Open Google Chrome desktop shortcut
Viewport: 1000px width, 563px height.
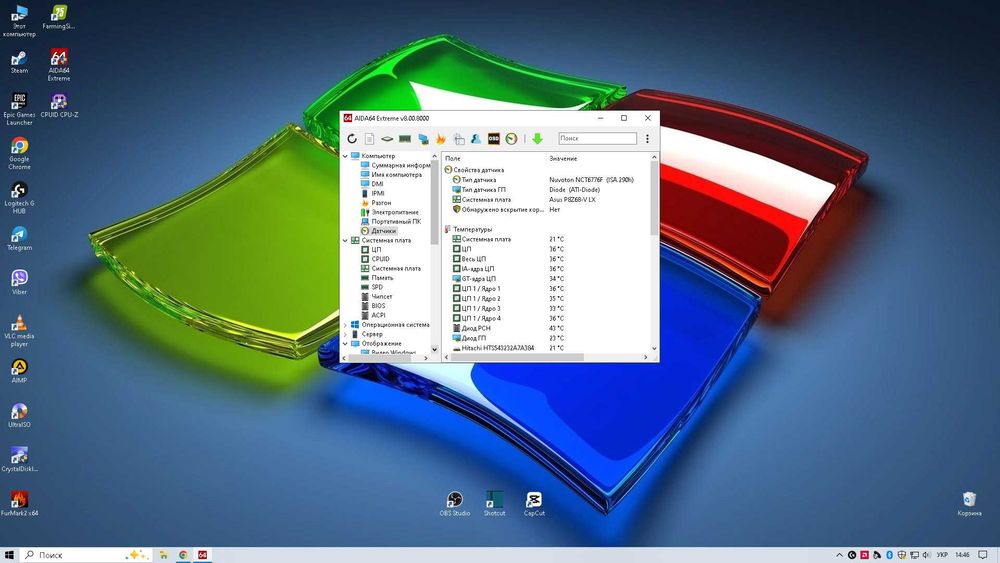(19, 154)
